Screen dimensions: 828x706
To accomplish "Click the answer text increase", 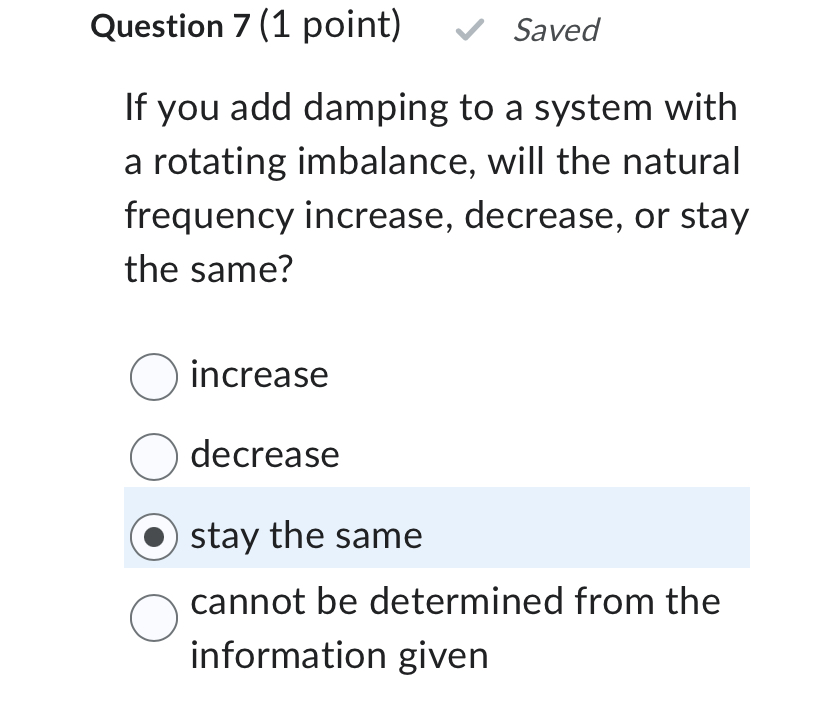I will click(258, 376).
